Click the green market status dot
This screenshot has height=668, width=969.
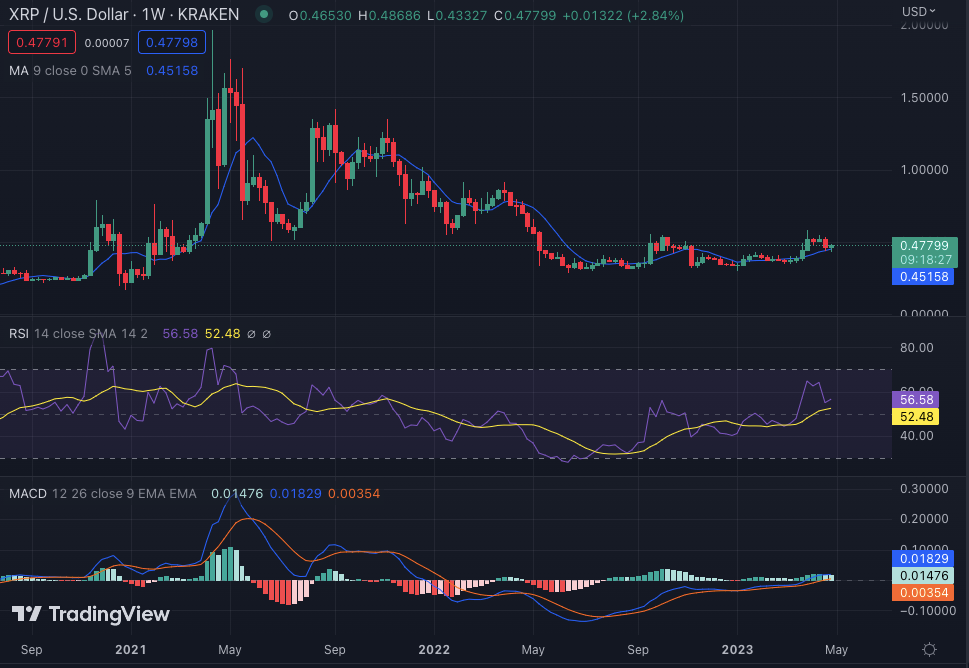tap(264, 14)
